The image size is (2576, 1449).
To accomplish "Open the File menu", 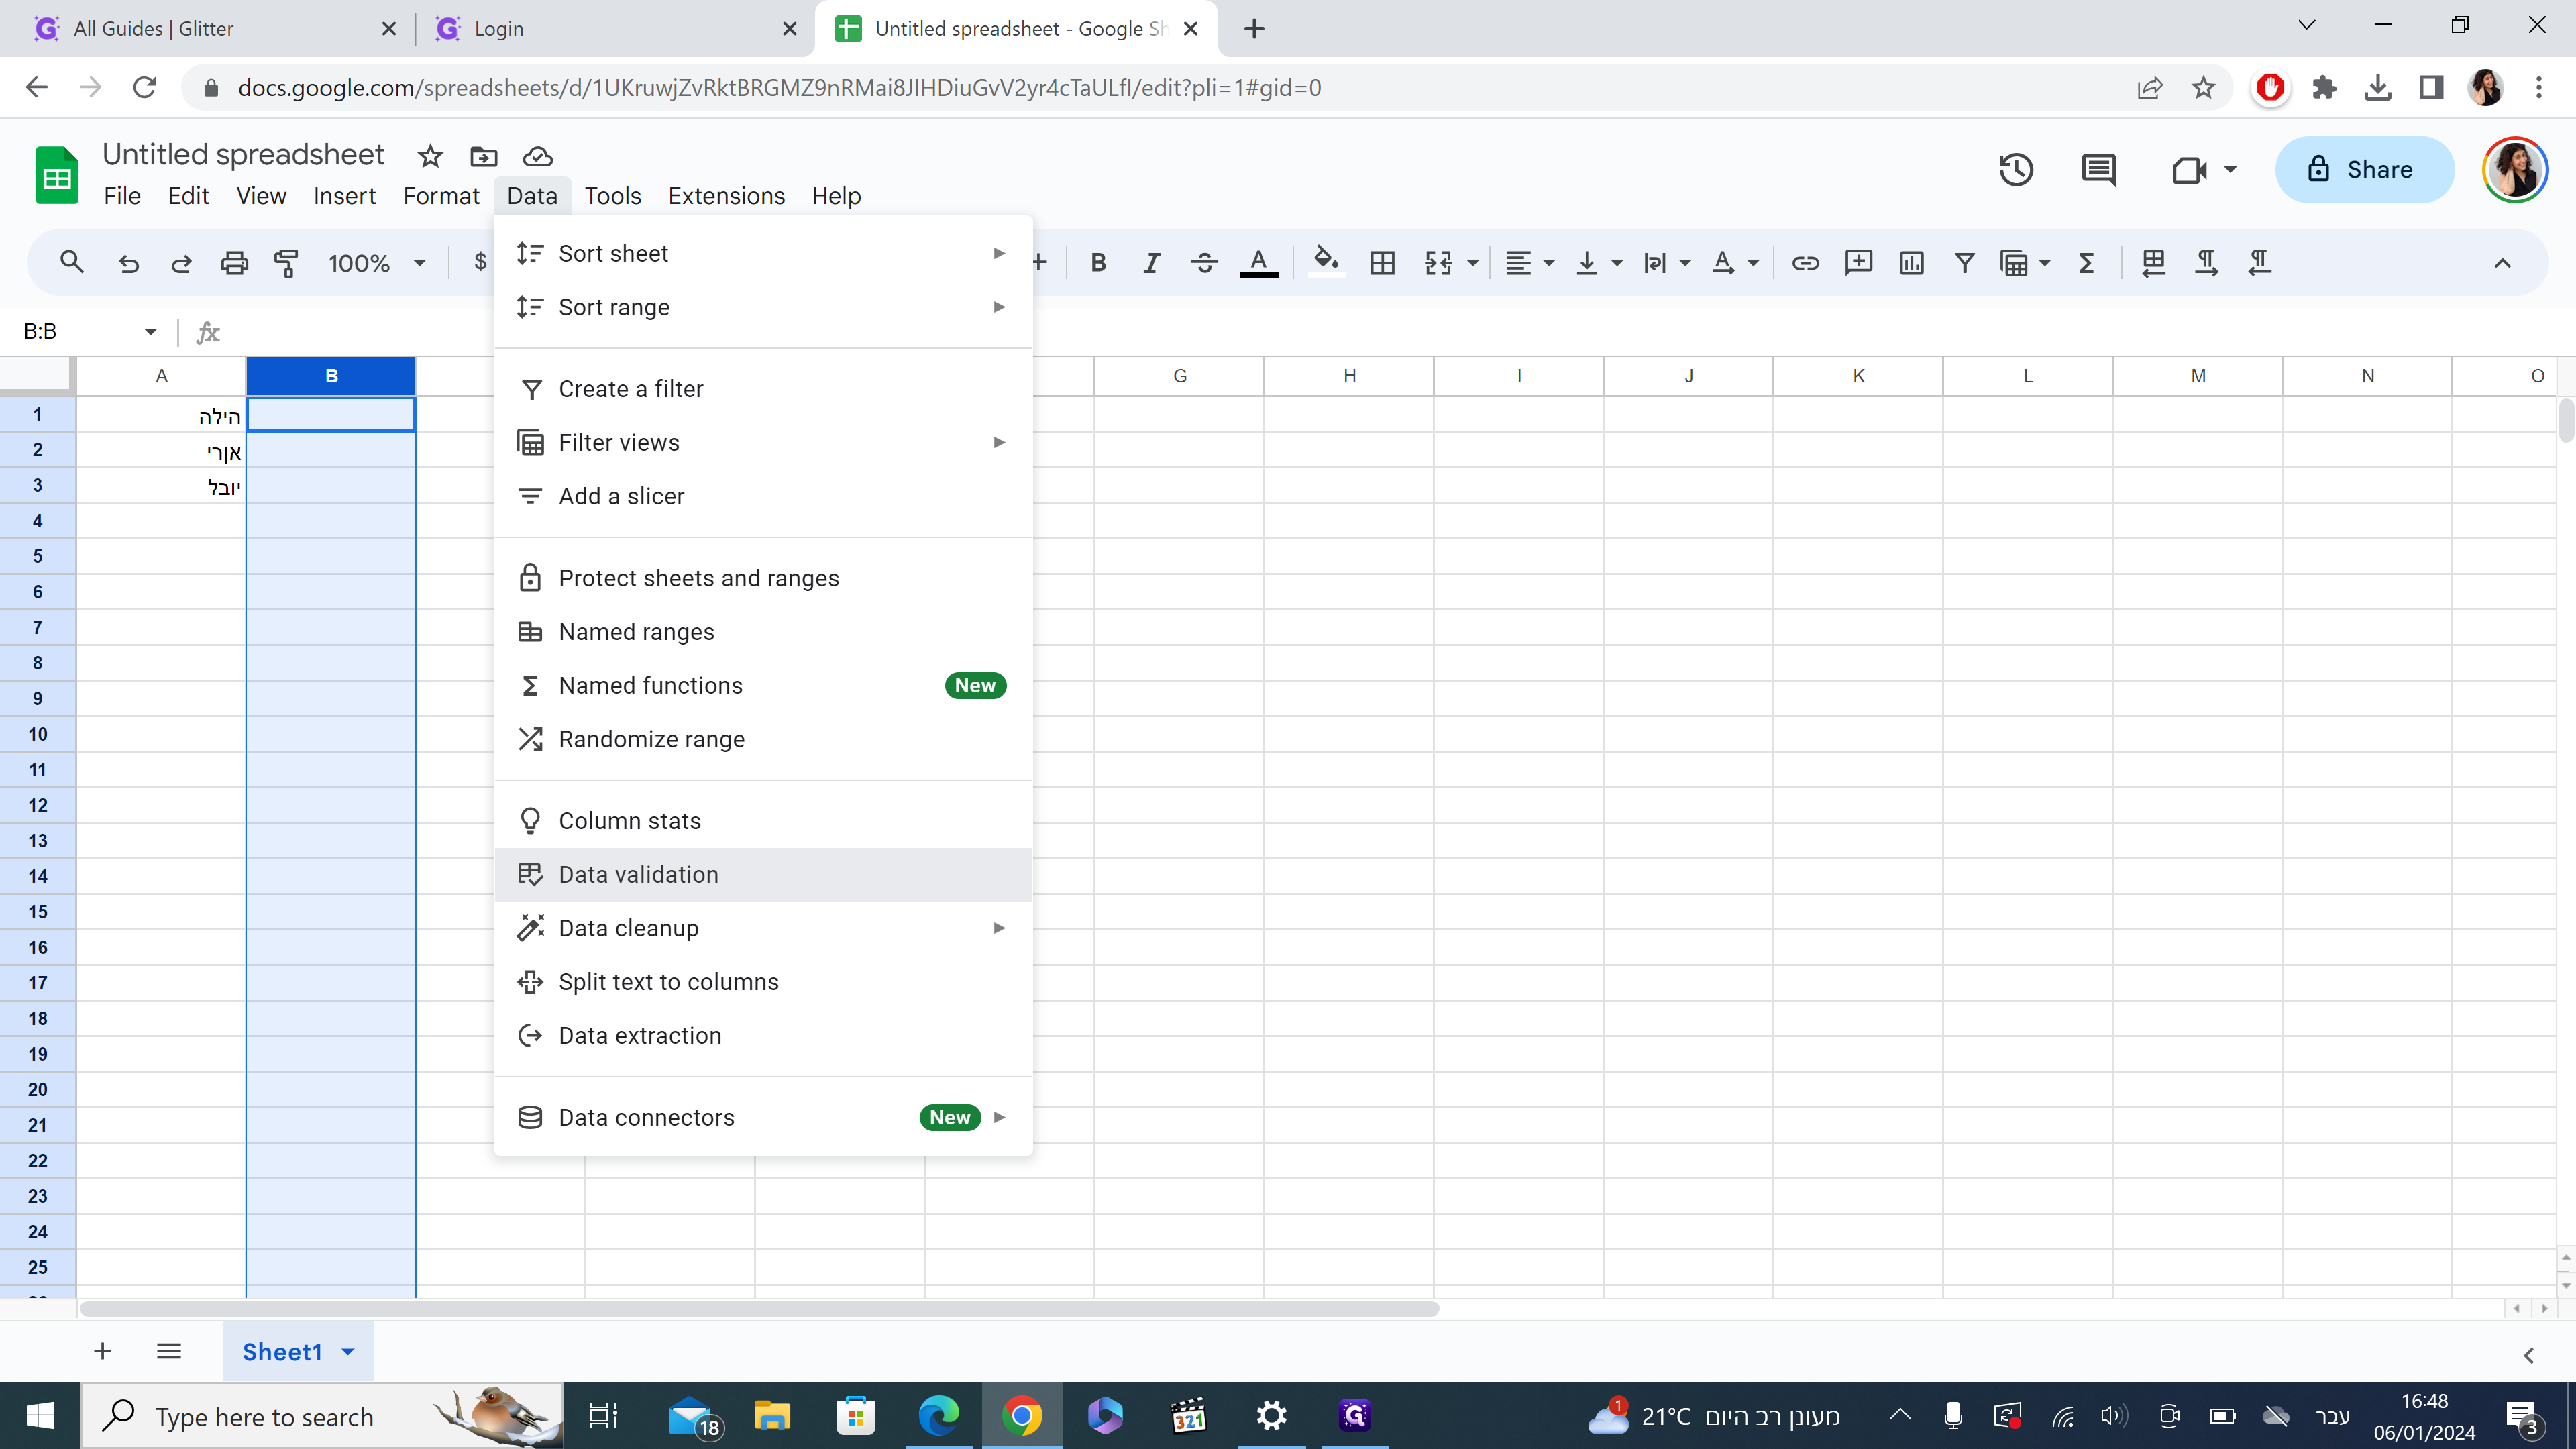I will (x=122, y=196).
